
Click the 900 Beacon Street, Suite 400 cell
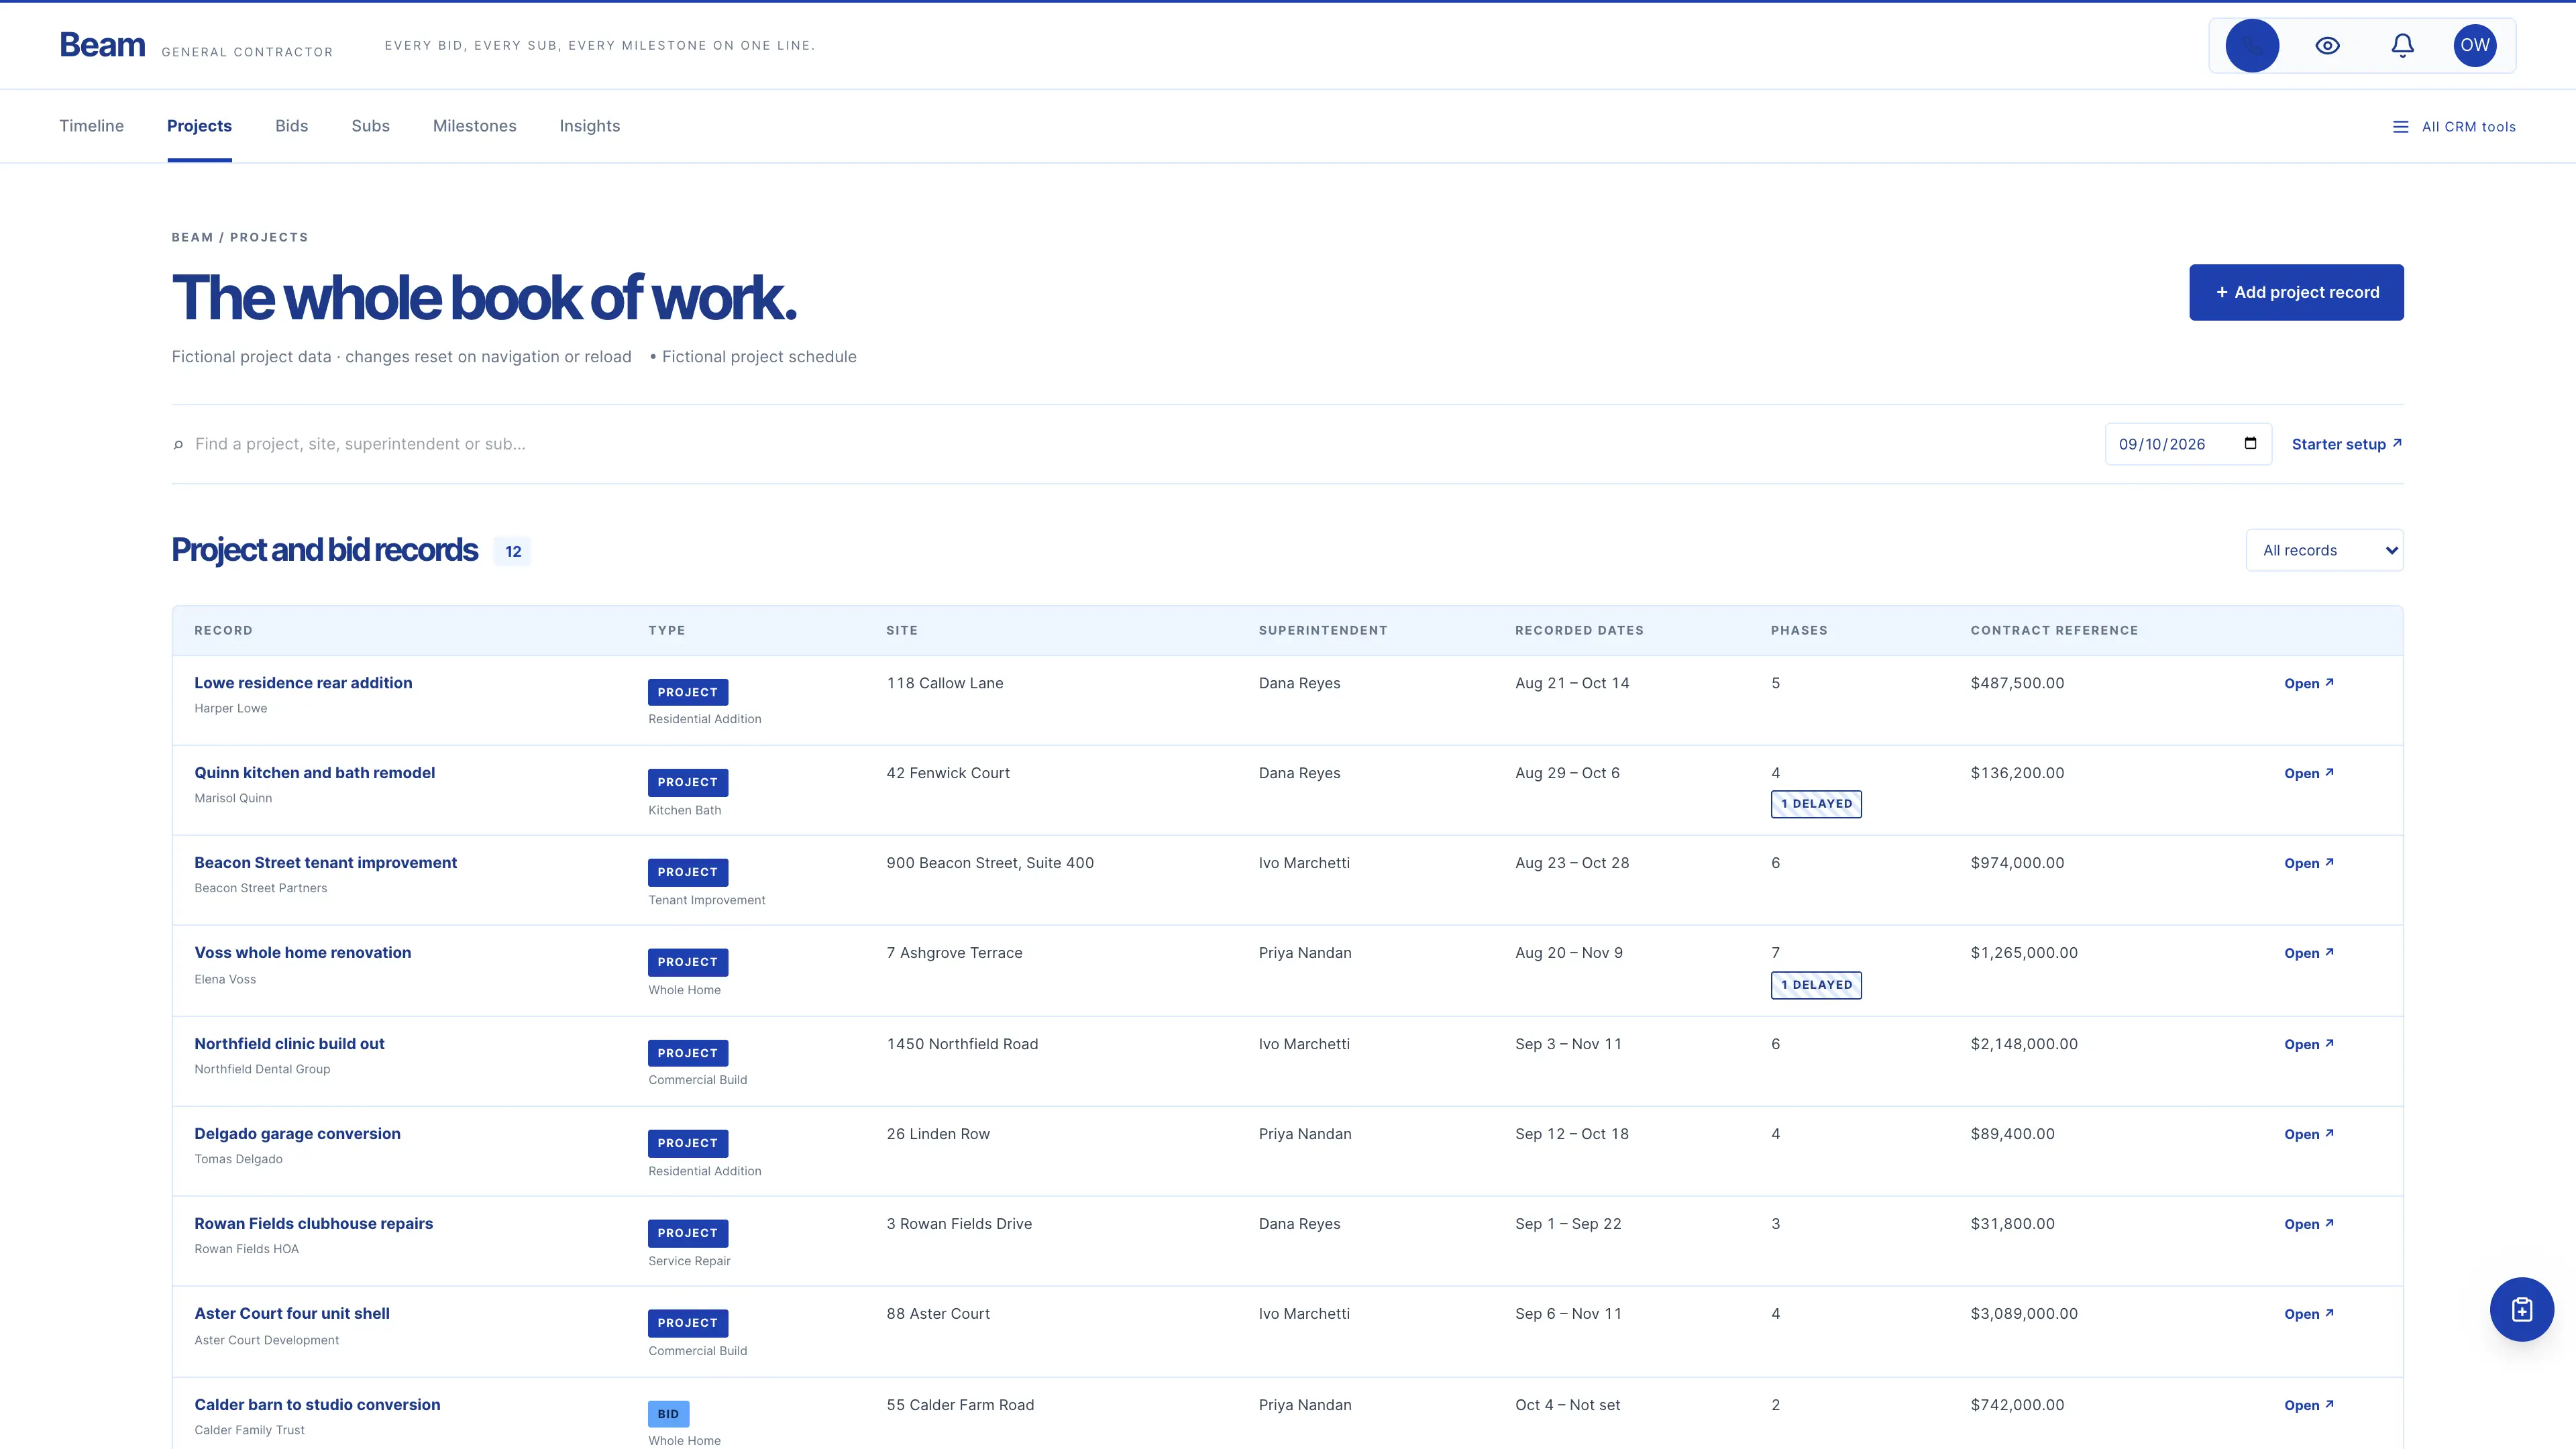click(x=990, y=863)
